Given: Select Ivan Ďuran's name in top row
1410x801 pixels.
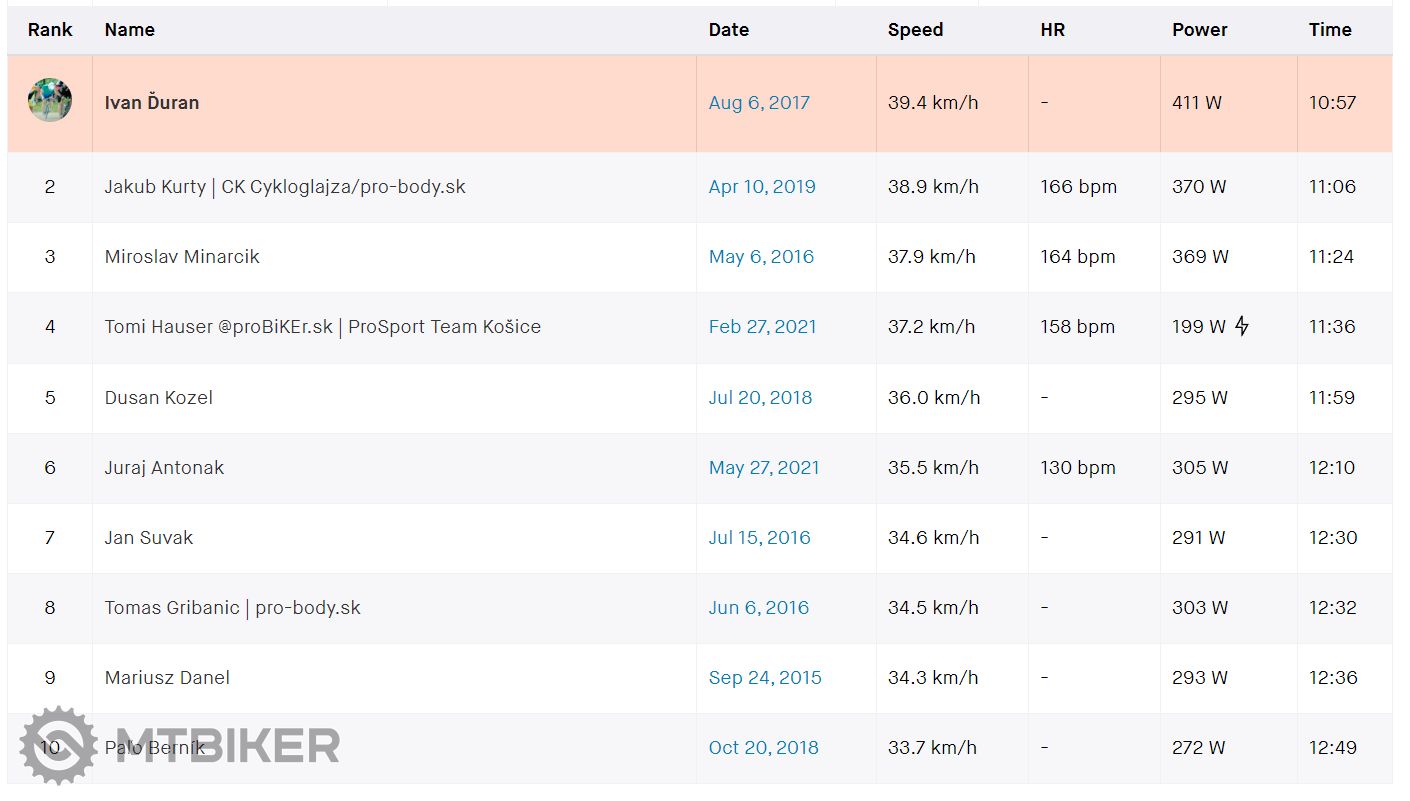Looking at the screenshot, I should pyautogui.click(x=152, y=103).
